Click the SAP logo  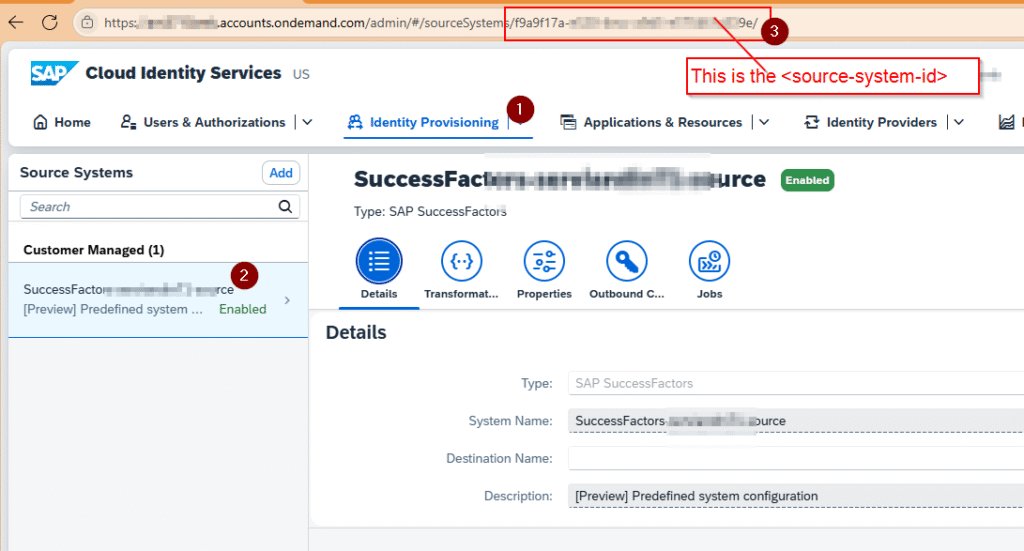(54, 72)
